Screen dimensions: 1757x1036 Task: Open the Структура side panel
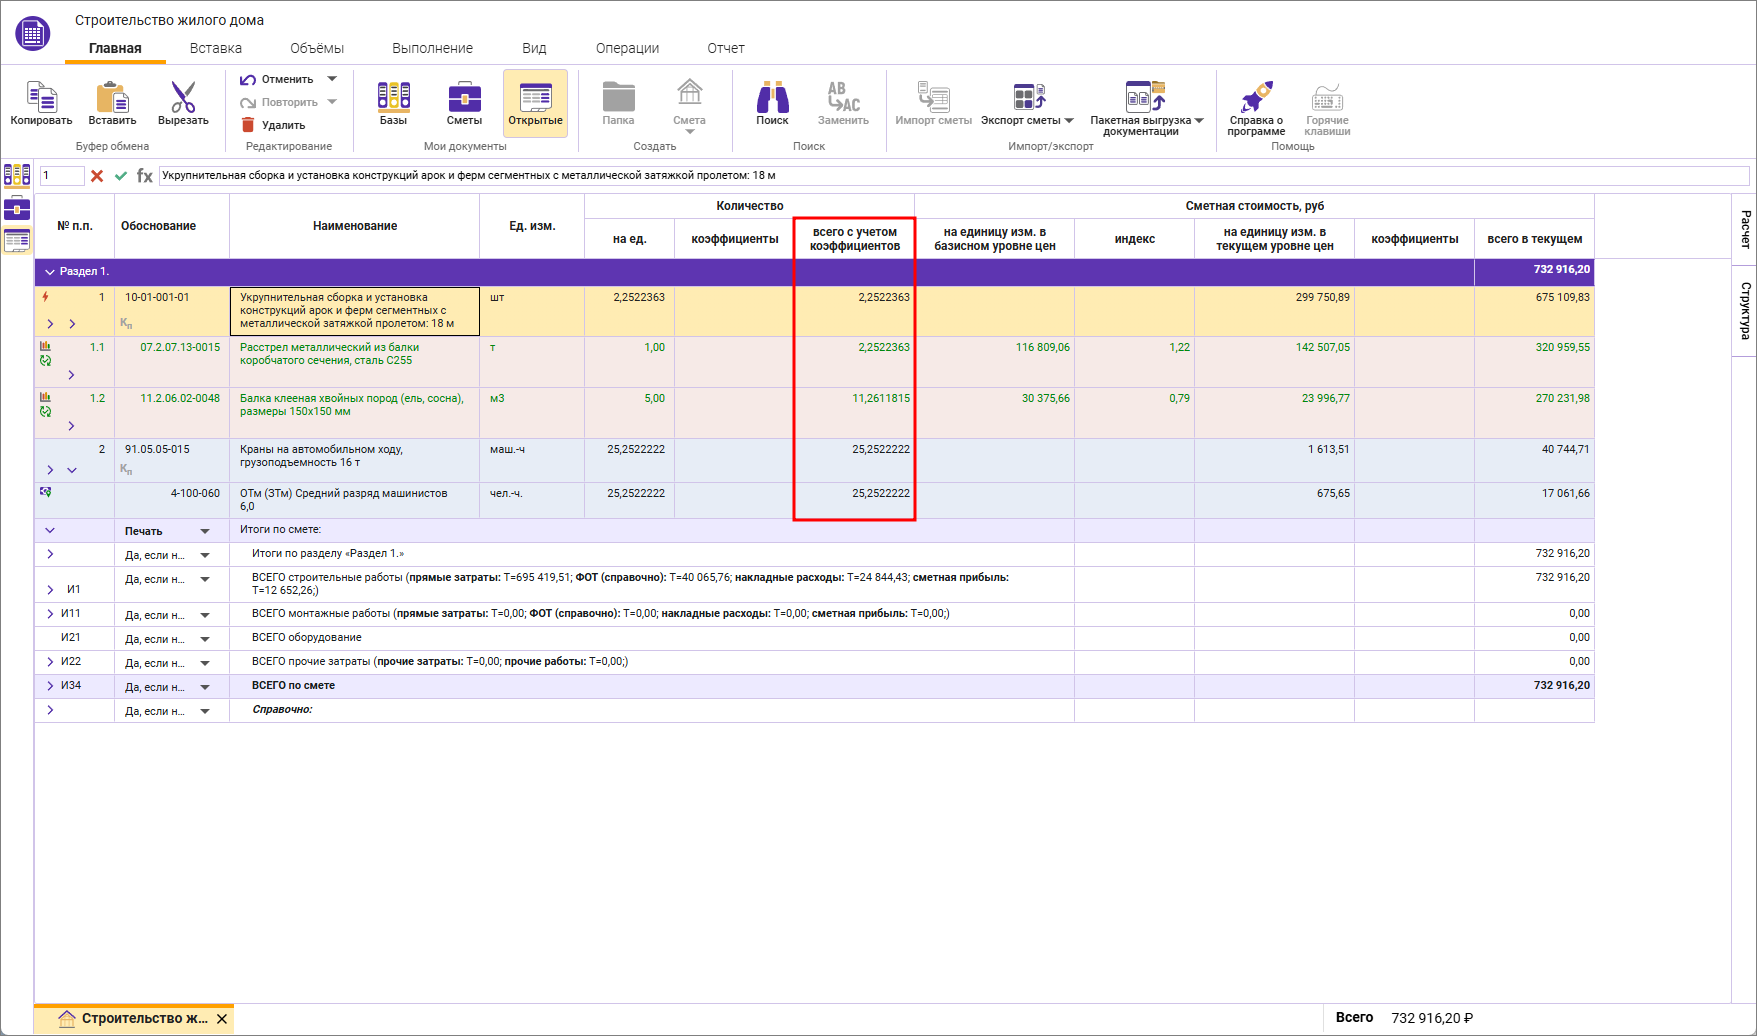(x=1744, y=310)
